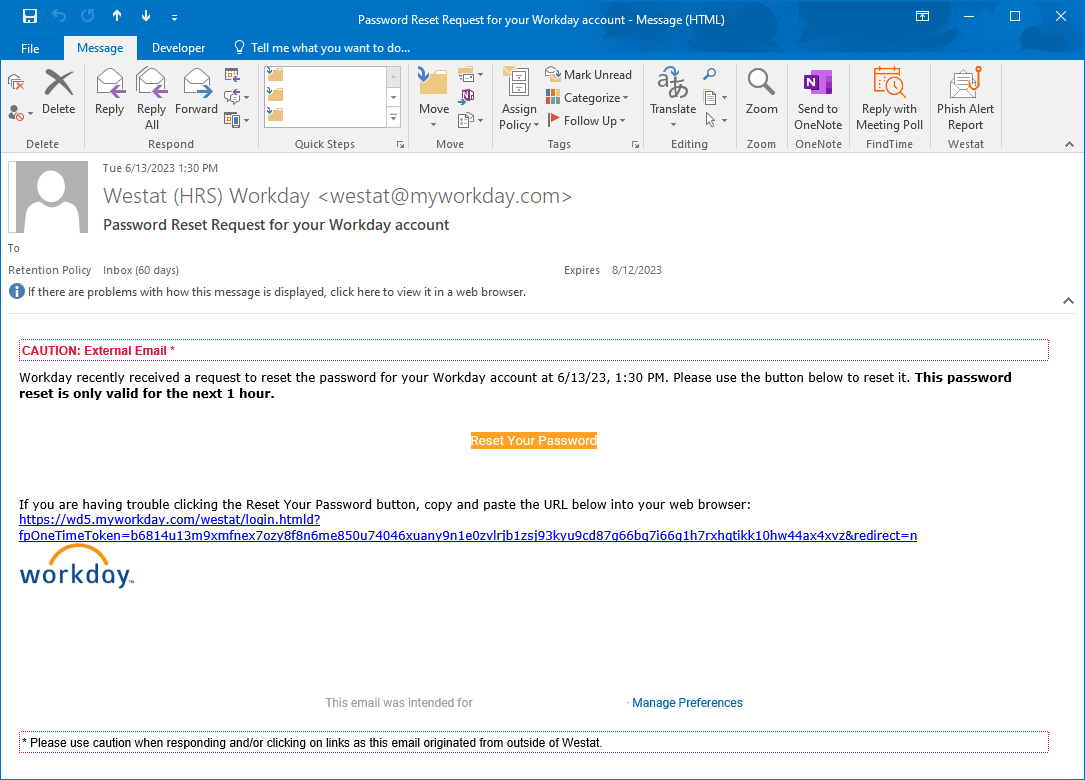The width and height of the screenshot is (1085, 780).
Task: Click the move to OneNote icon in the Move group
Action: [467, 96]
